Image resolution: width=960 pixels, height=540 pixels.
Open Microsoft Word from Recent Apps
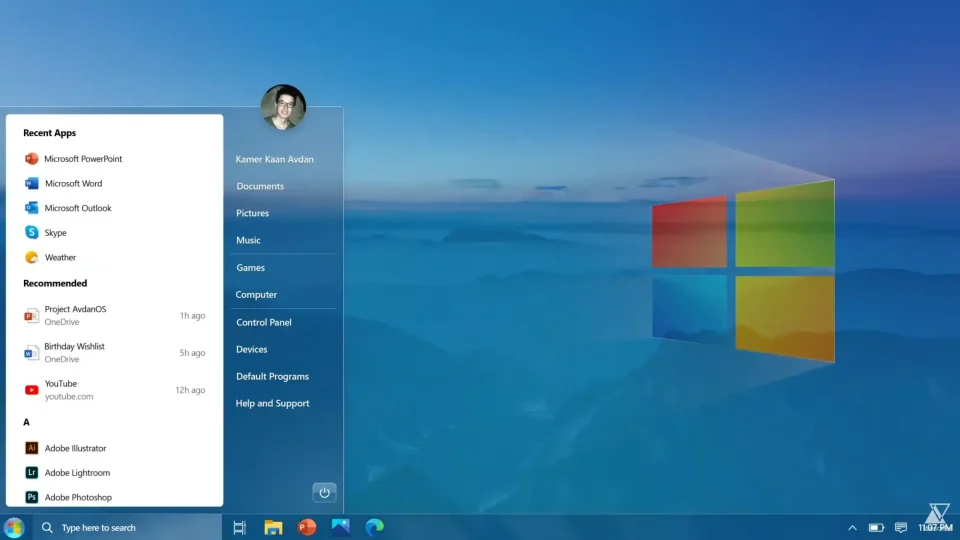[x=73, y=183]
